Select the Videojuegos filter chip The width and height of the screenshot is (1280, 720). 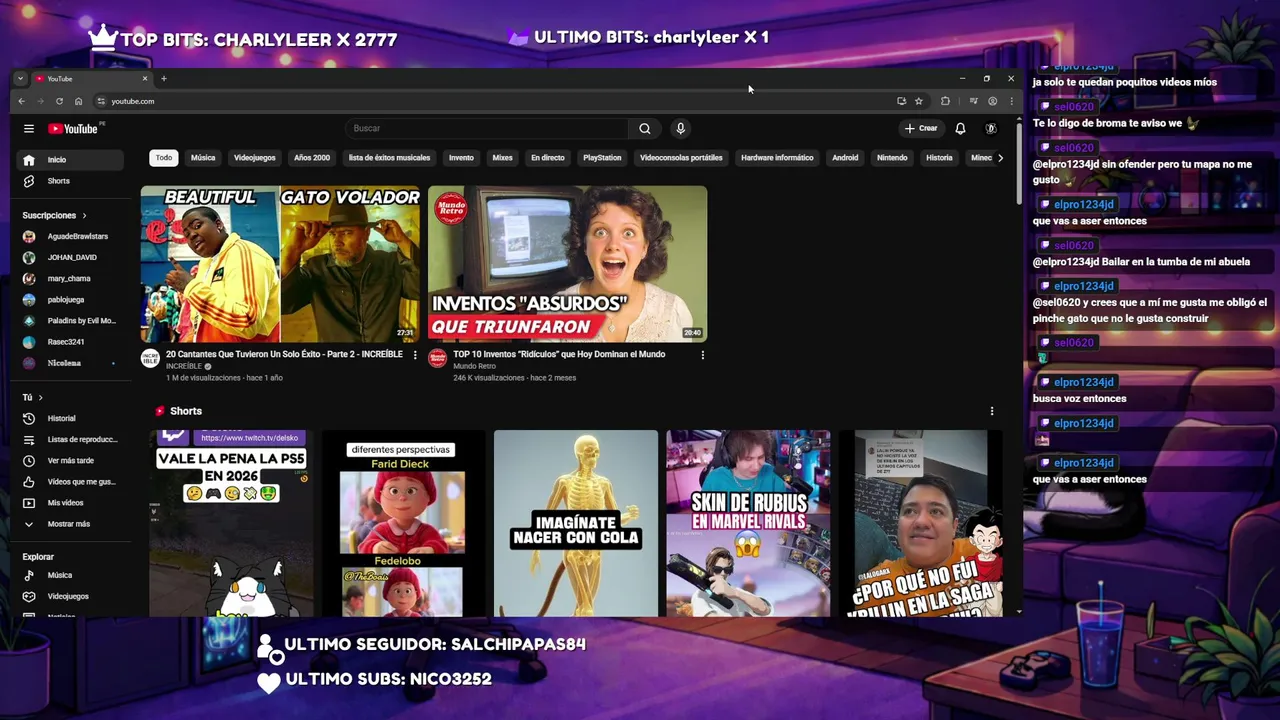click(x=255, y=157)
